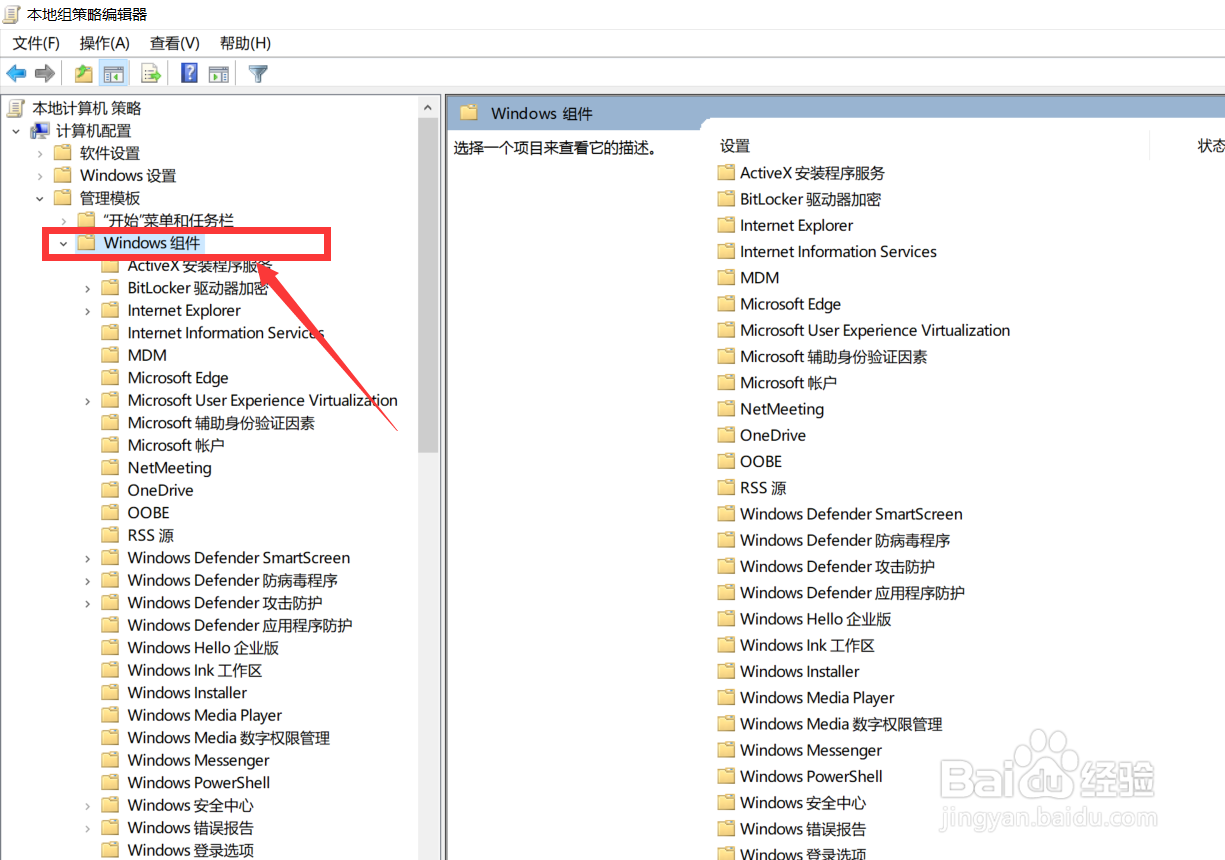Click the tree pane's vertical scrollbar thumb
The image size is (1225, 860).
click(x=429, y=285)
